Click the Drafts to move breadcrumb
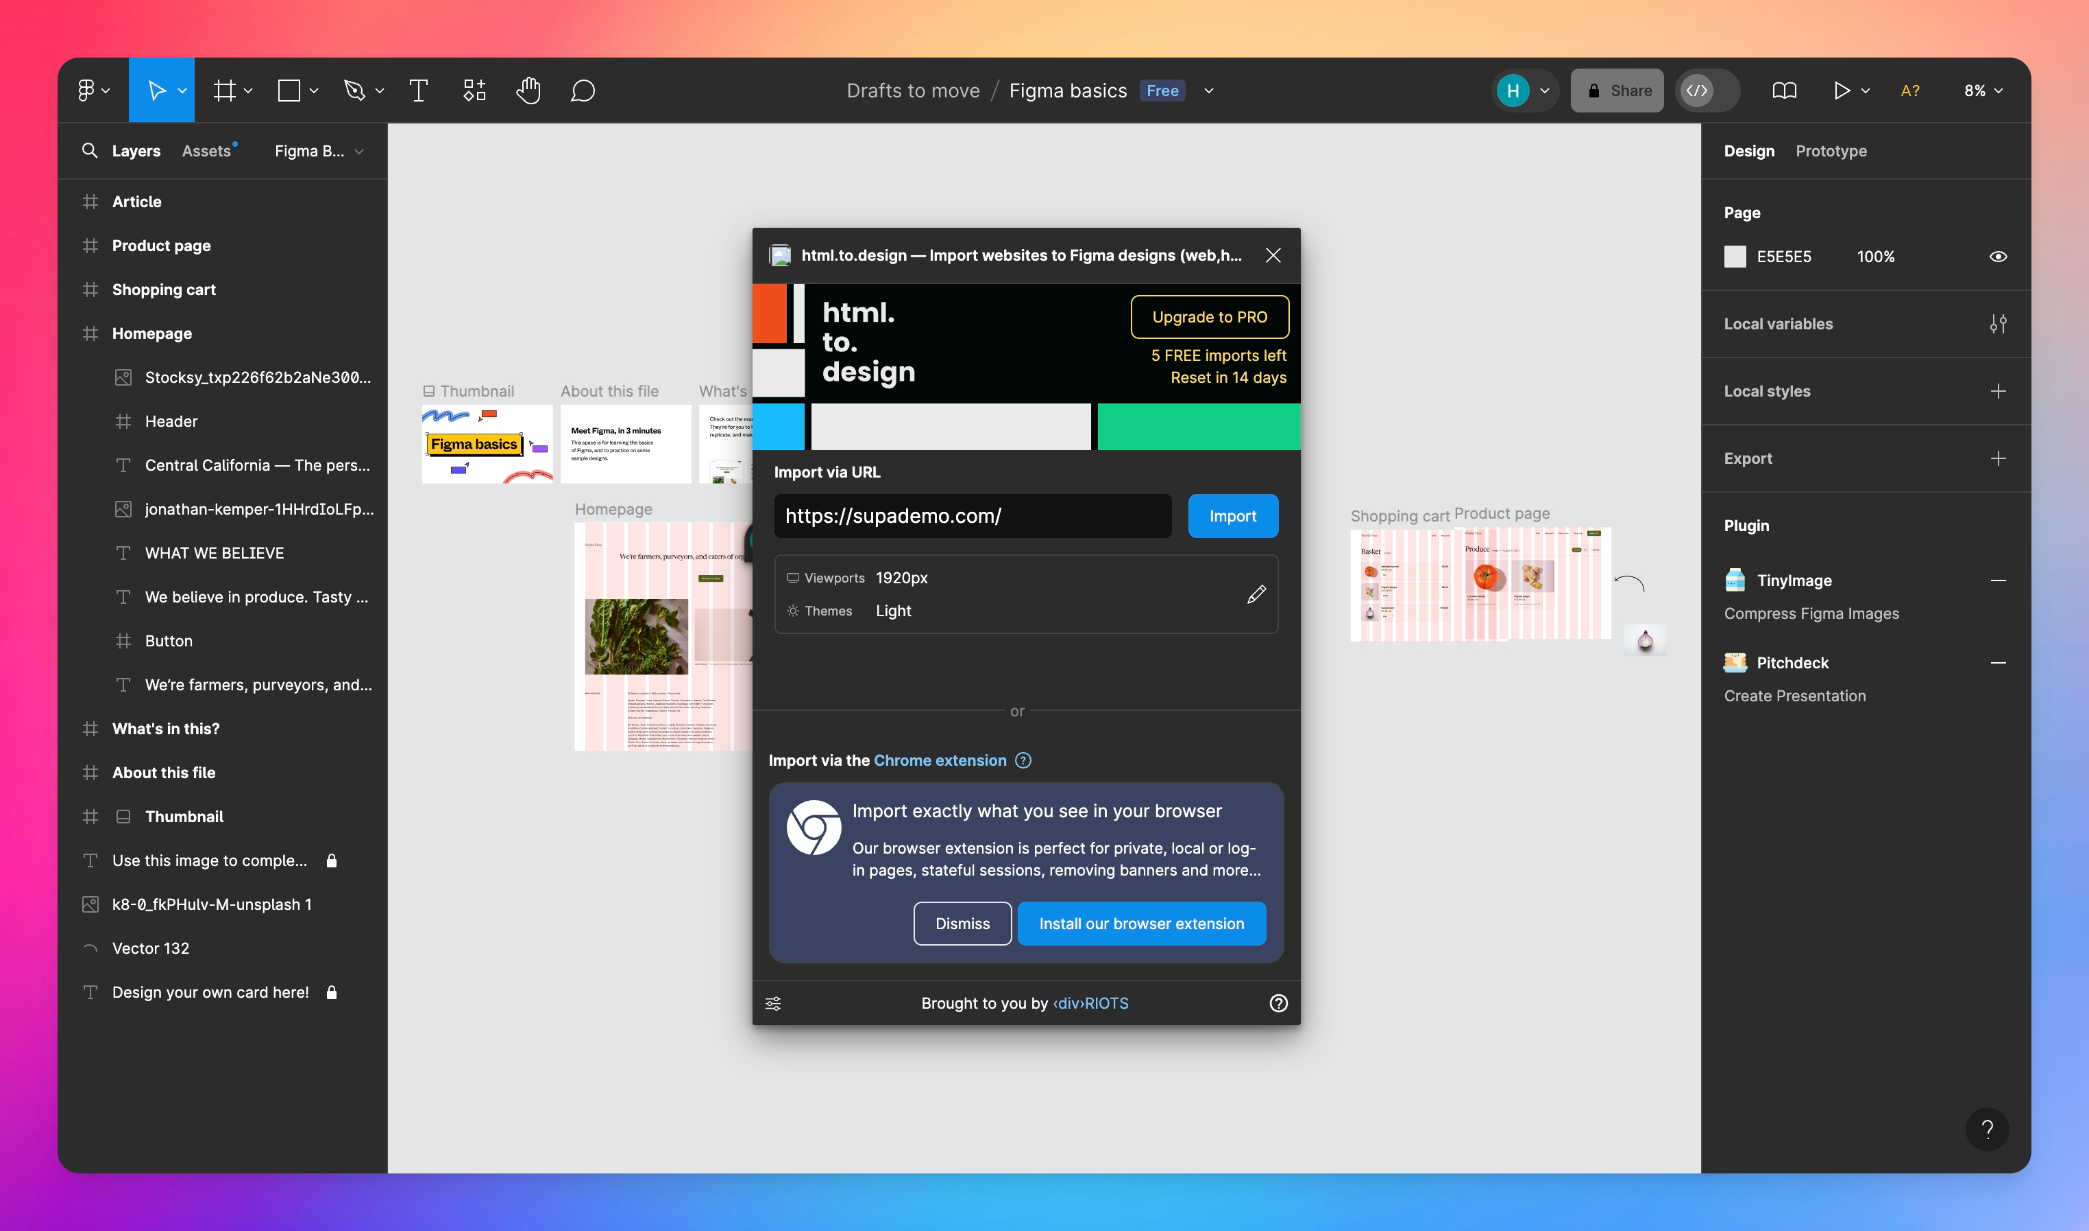 click(x=913, y=91)
